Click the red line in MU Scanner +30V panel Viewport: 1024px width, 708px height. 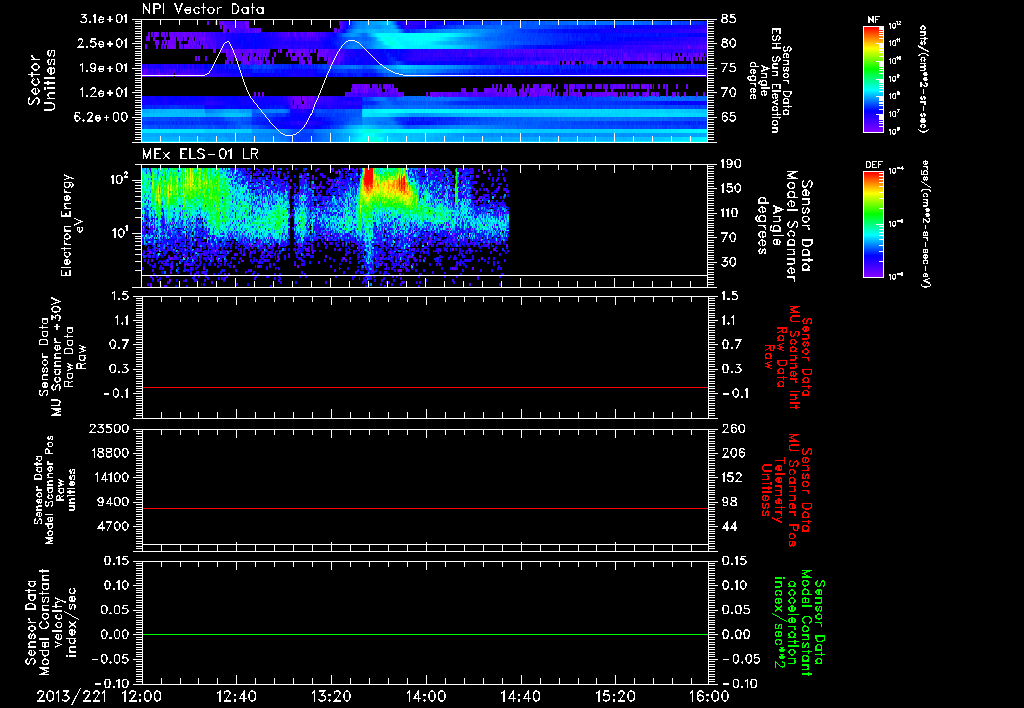pyautogui.click(x=425, y=387)
